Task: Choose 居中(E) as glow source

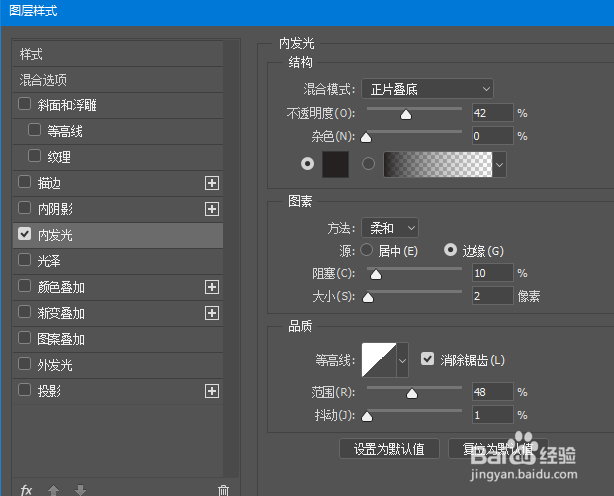Action: pos(367,250)
